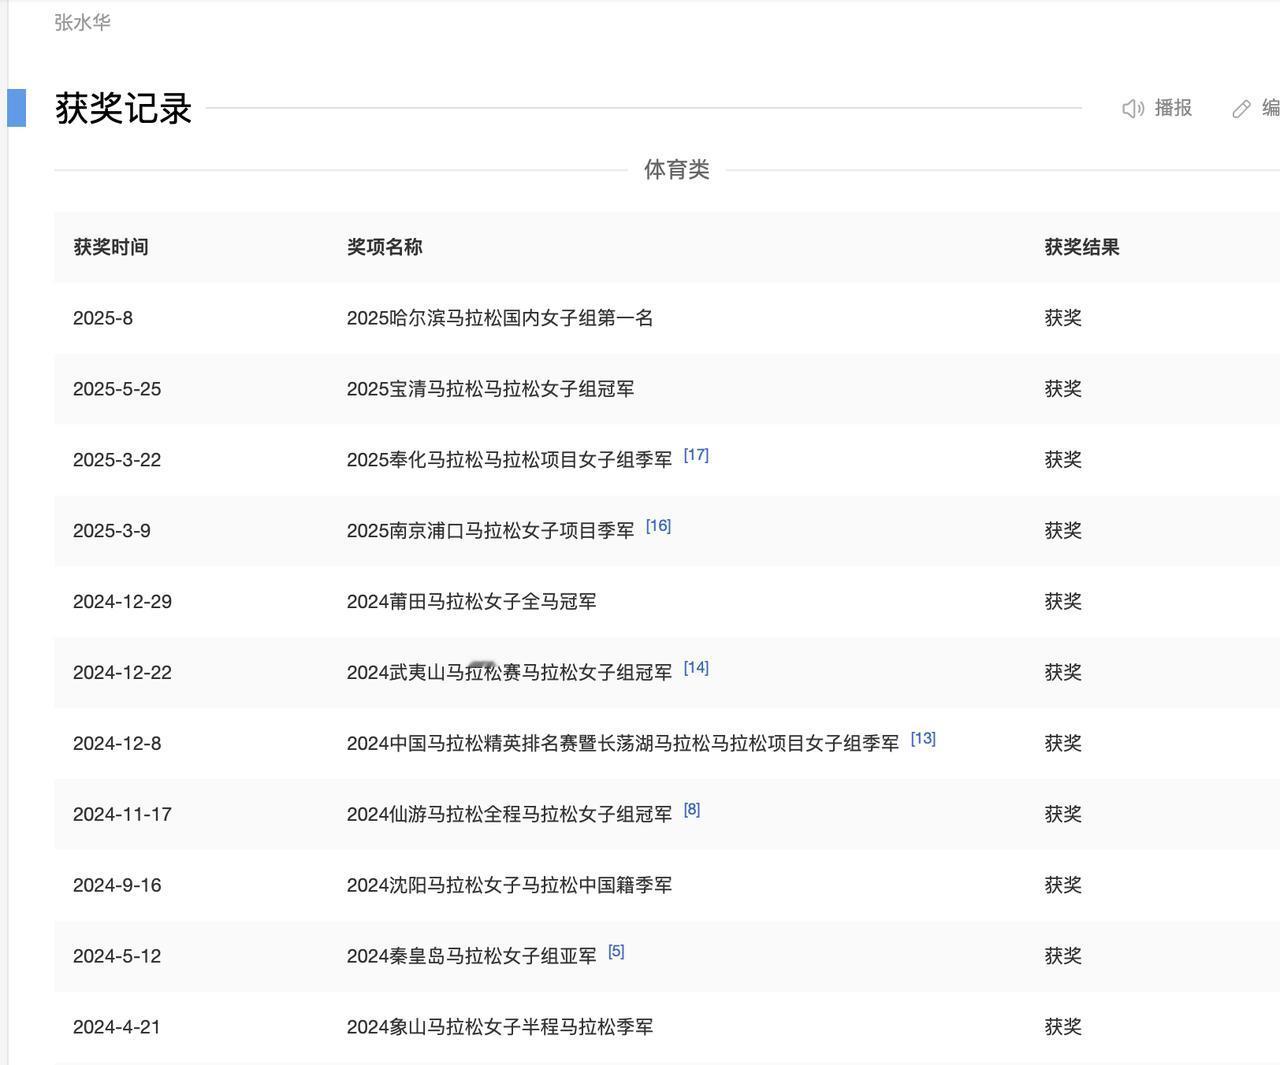Select 2024象山马拉松女子半程马拉松季军 award text
The height and width of the screenshot is (1065, 1280).
[x=500, y=1028]
